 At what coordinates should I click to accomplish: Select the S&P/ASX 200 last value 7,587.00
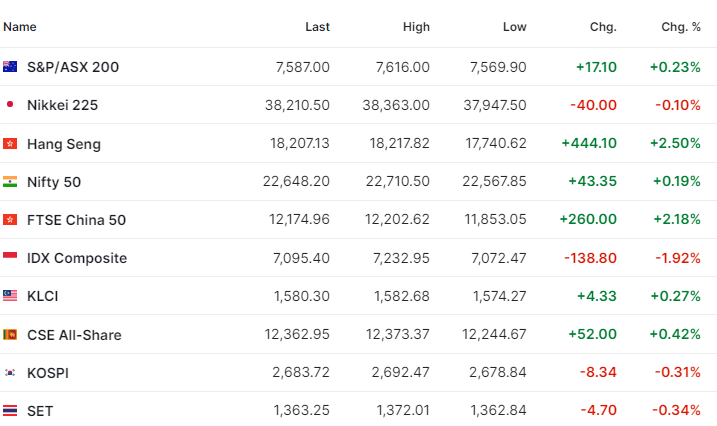click(x=303, y=67)
